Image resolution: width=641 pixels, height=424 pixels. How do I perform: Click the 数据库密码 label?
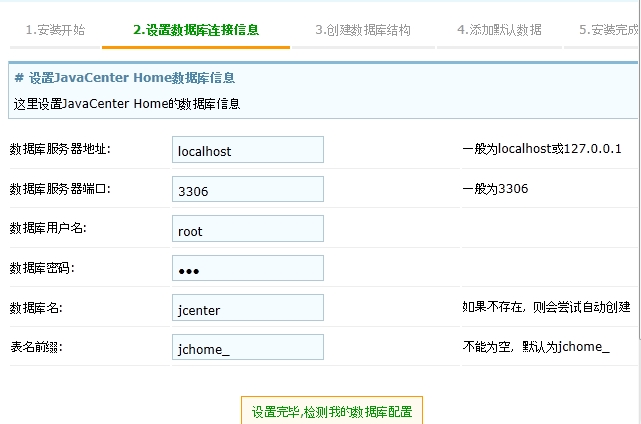click(x=42, y=268)
